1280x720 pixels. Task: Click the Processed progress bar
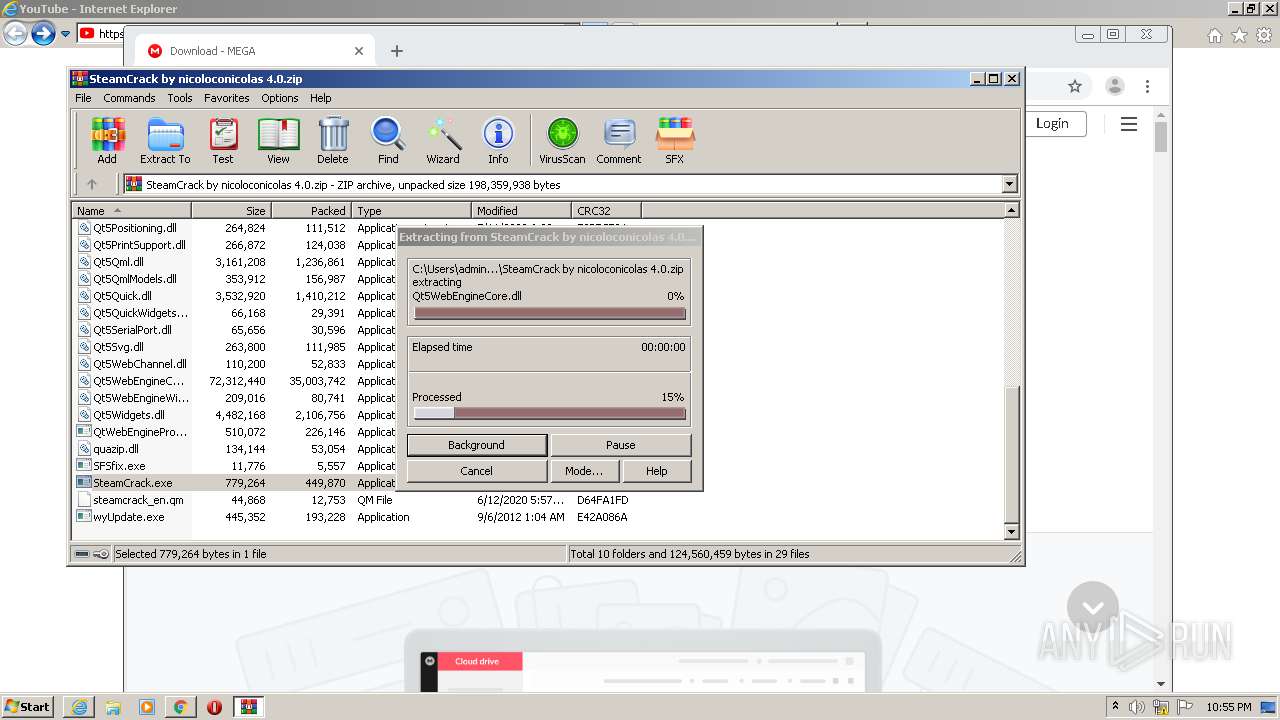pyautogui.click(x=549, y=413)
